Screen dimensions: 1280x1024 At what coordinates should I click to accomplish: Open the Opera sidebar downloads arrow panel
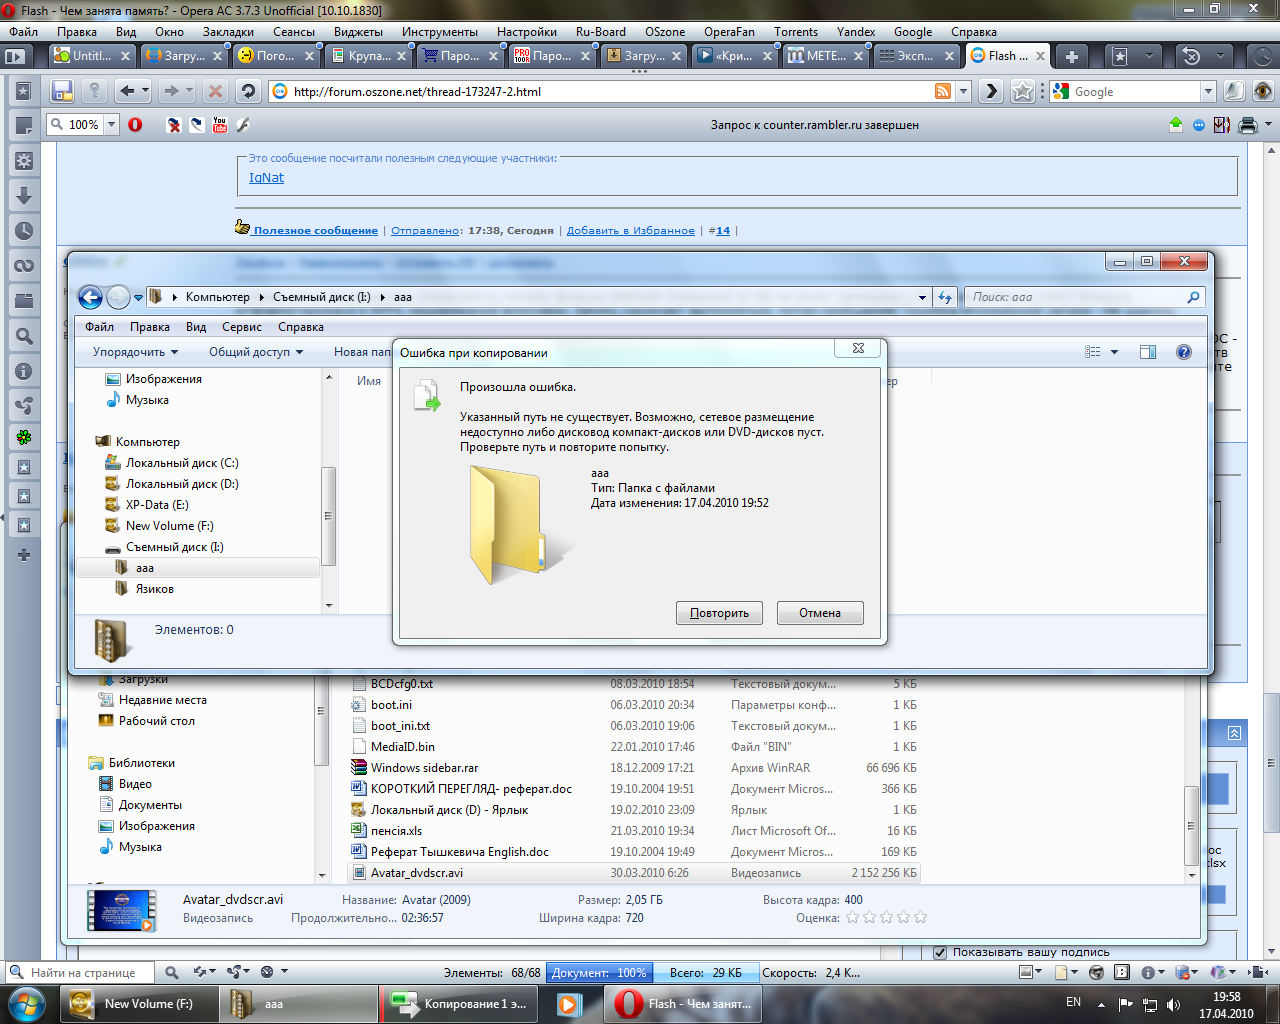23,195
